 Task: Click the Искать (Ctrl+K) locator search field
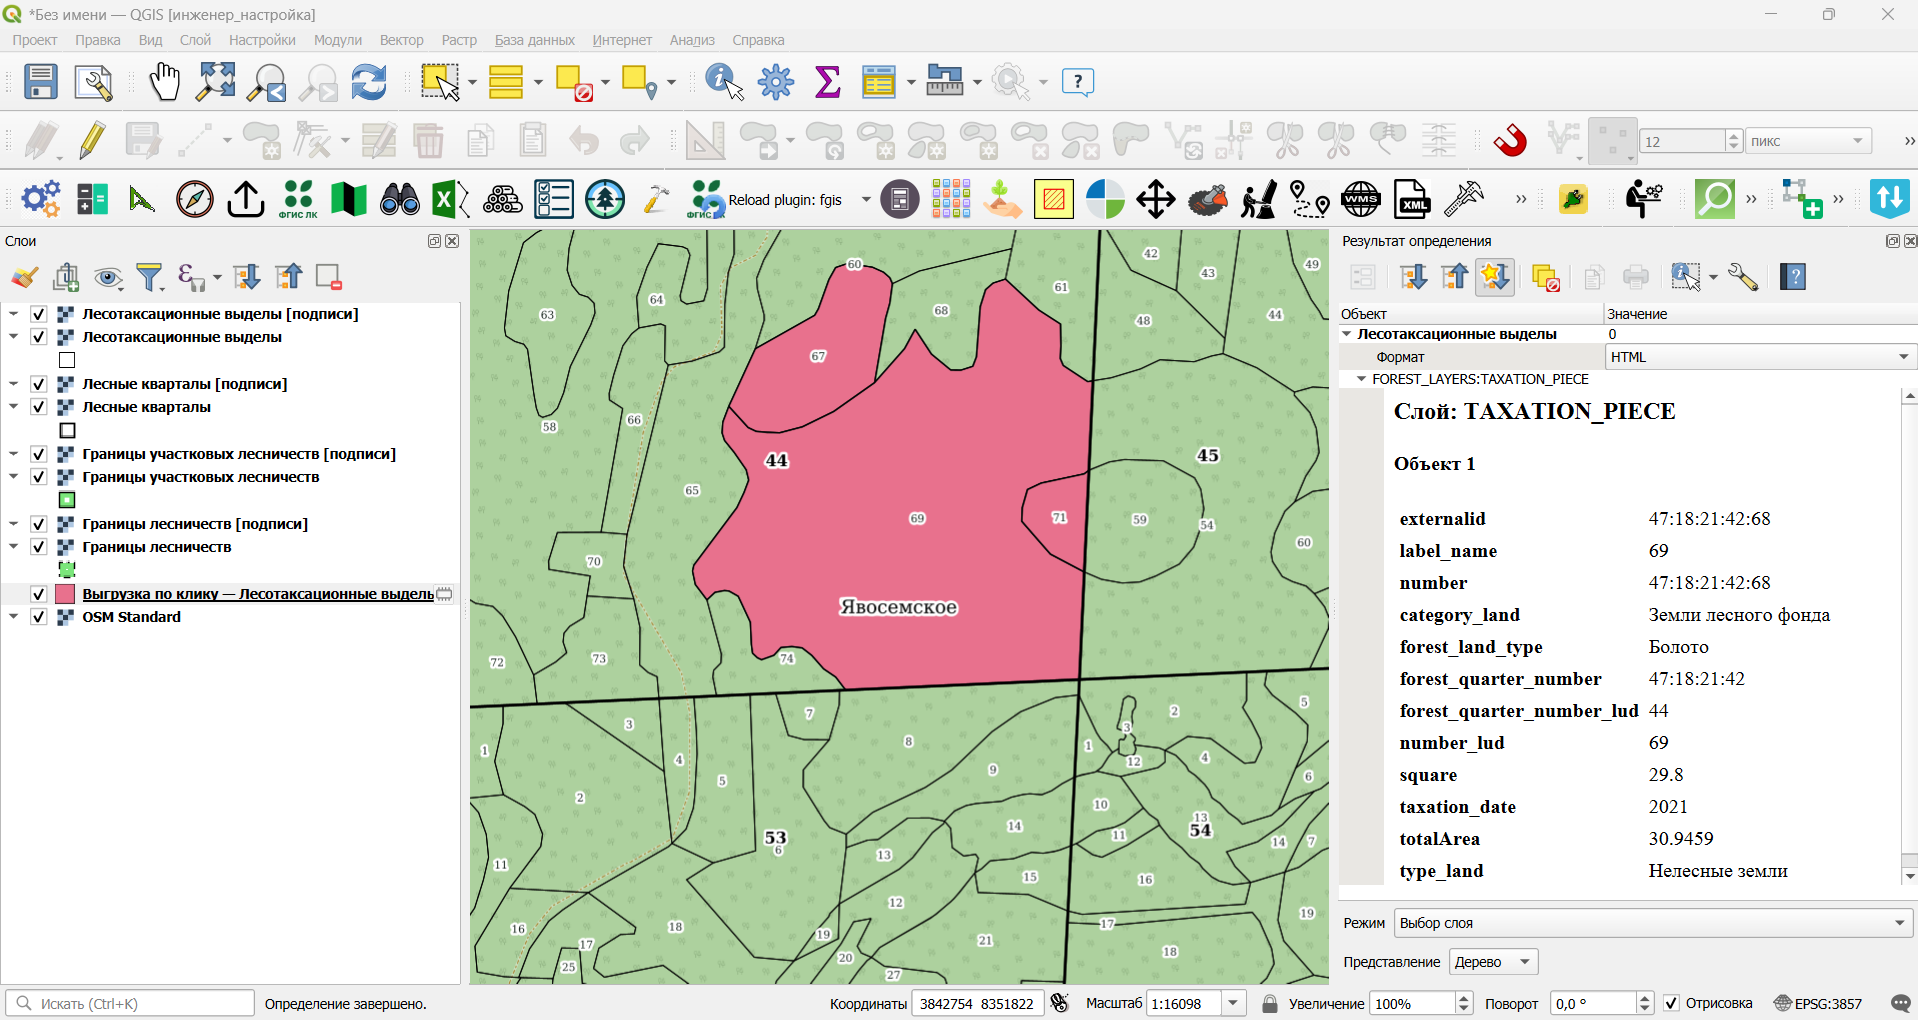click(x=130, y=1003)
